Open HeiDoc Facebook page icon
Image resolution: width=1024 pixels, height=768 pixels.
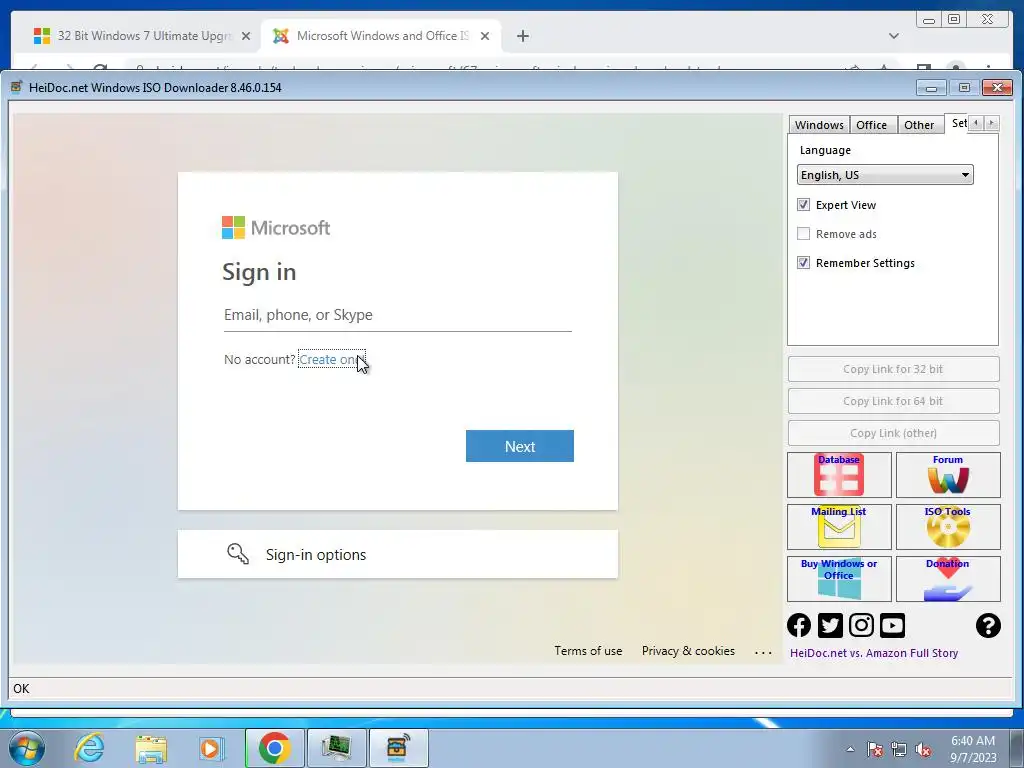tap(799, 625)
